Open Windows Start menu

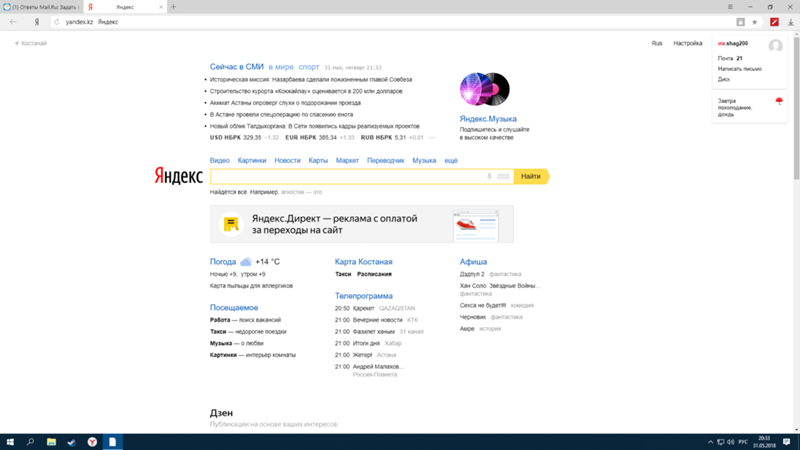pyautogui.click(x=10, y=442)
